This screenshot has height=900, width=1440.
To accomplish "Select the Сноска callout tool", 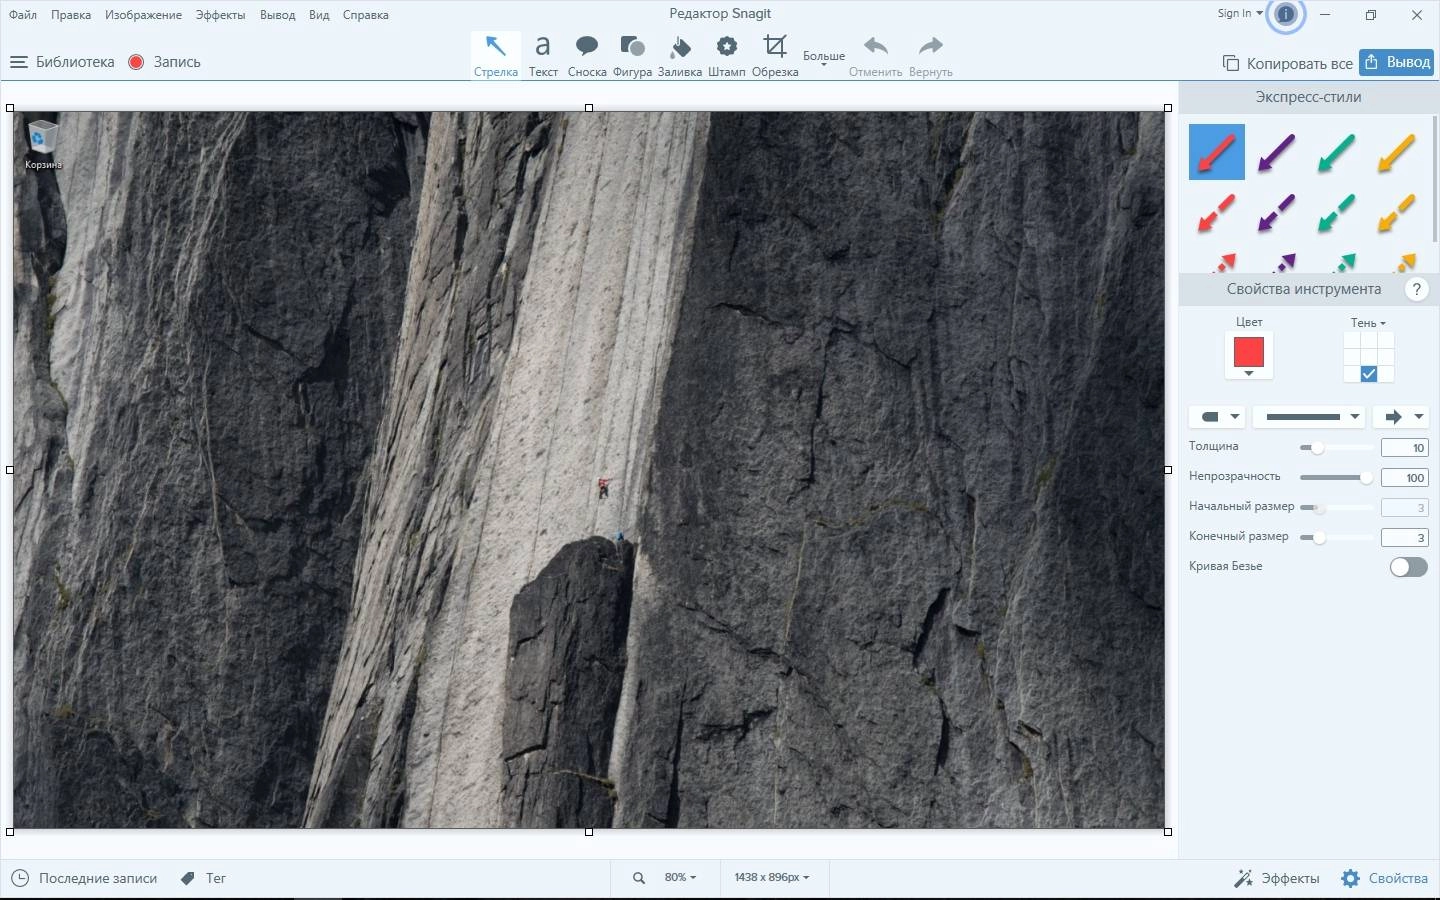I will (x=587, y=55).
